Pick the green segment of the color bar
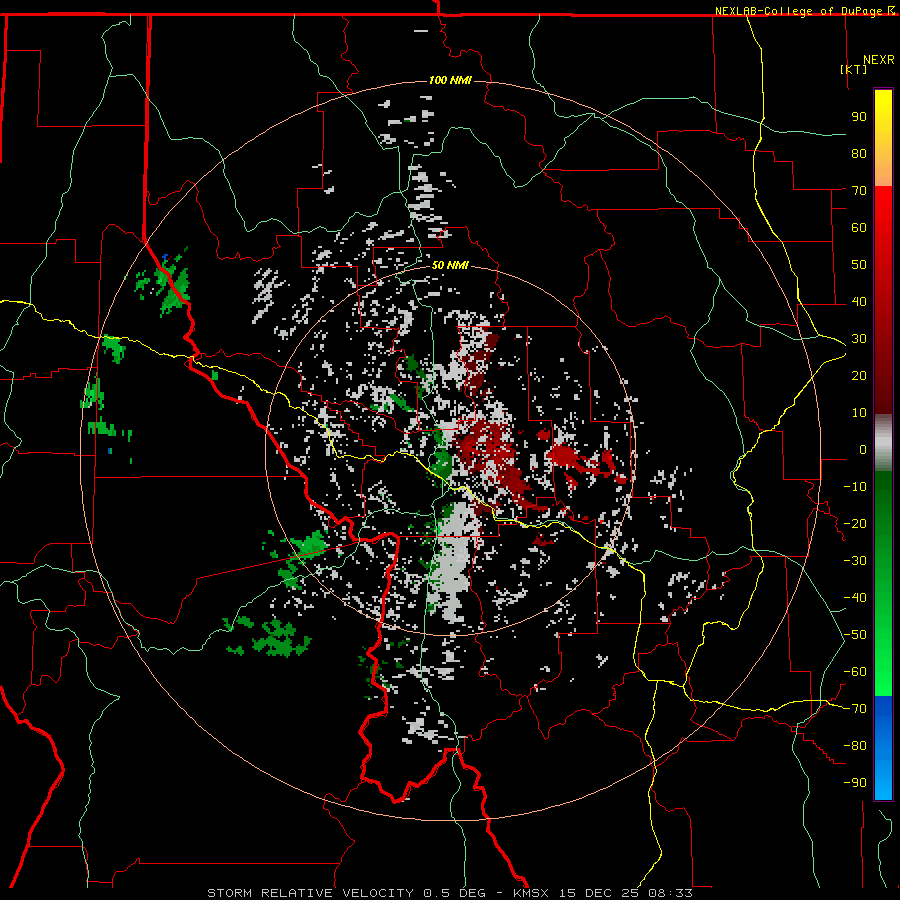The height and width of the screenshot is (900, 900). click(883, 584)
